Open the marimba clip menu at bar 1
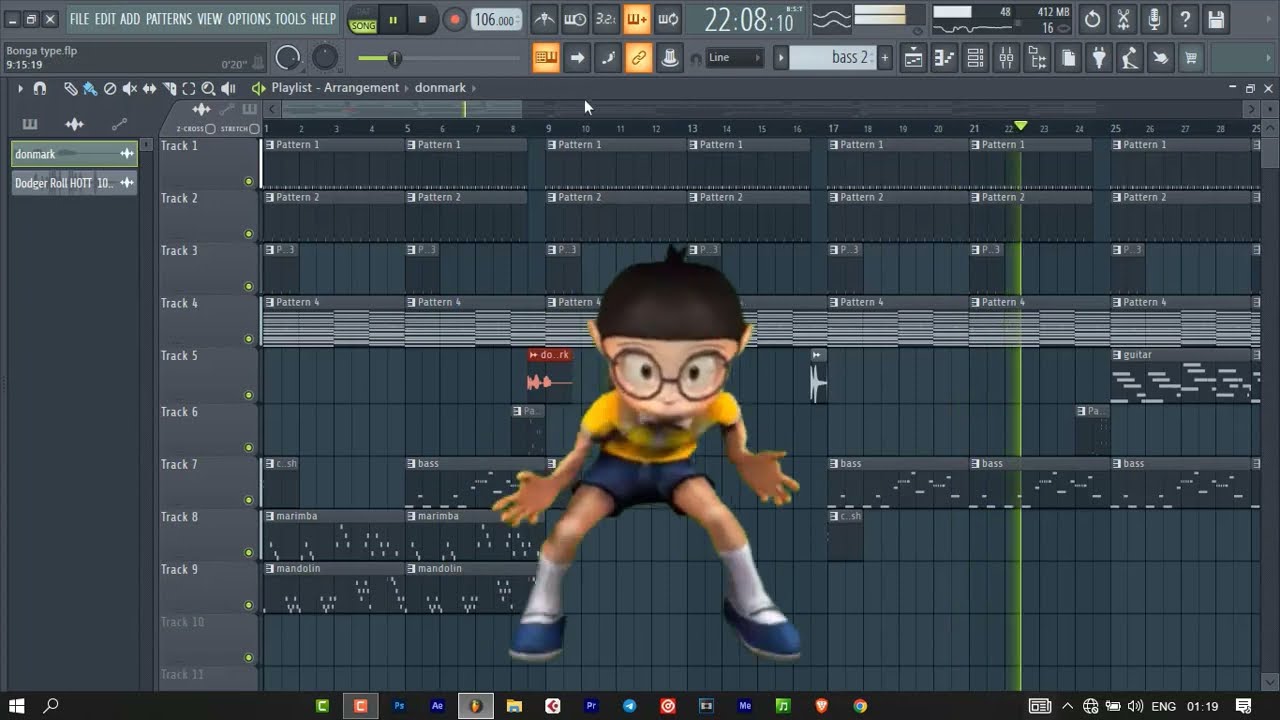Screen dimensions: 1280x720 (270, 517)
